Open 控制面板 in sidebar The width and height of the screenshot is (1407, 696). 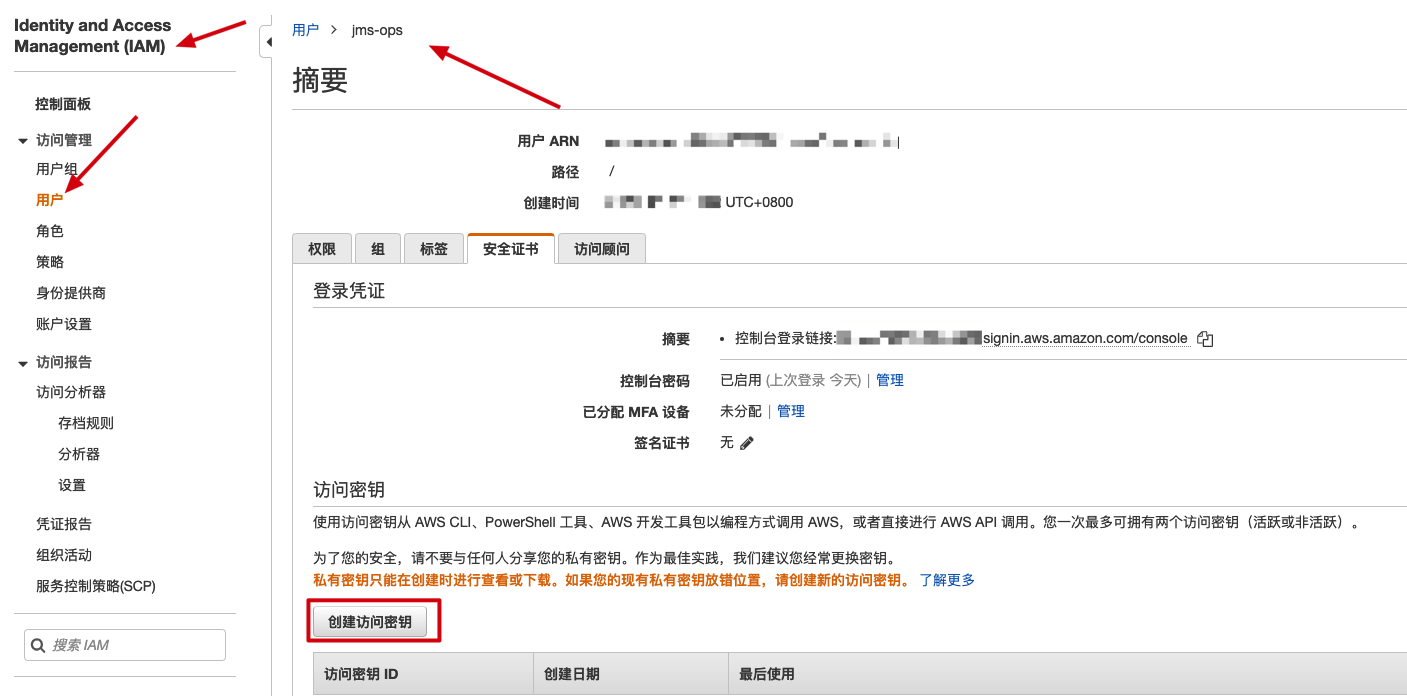tap(63, 104)
